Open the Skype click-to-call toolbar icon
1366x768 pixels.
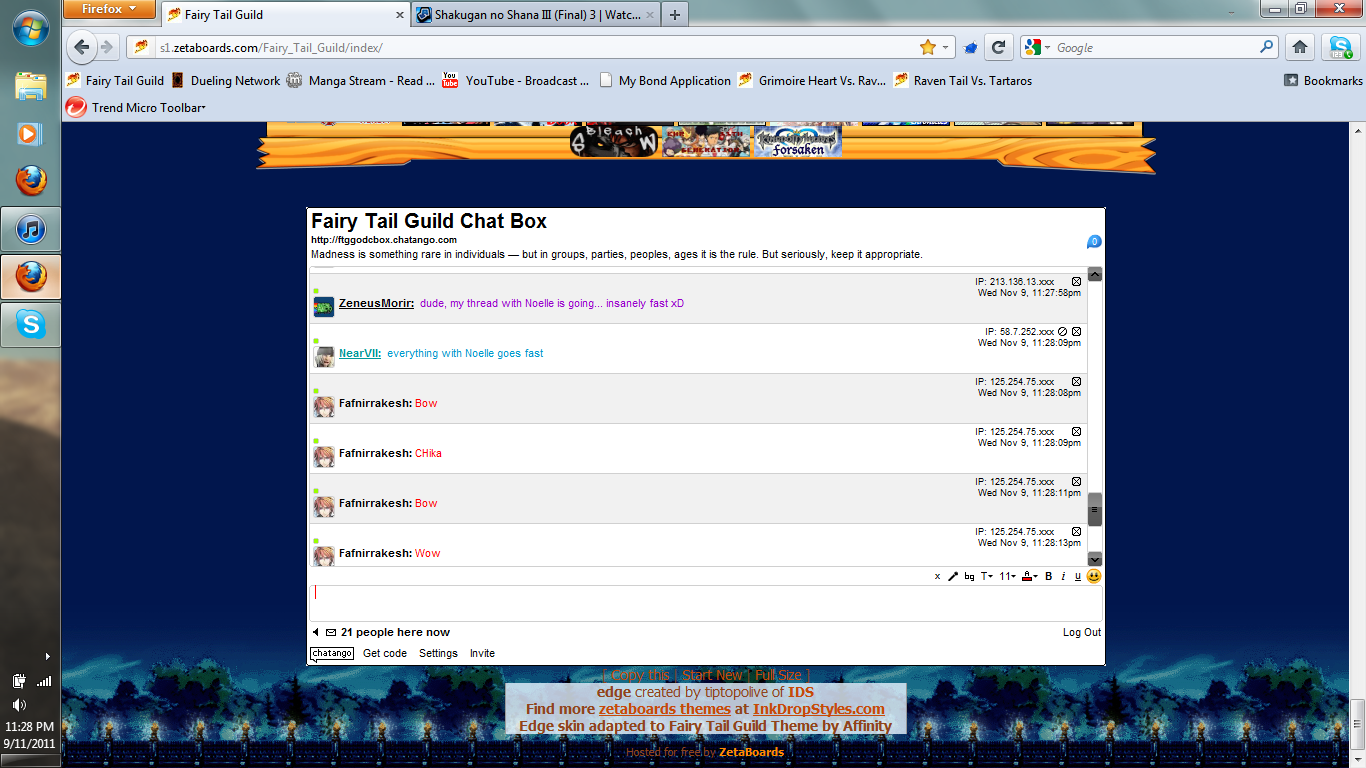pos(1338,47)
